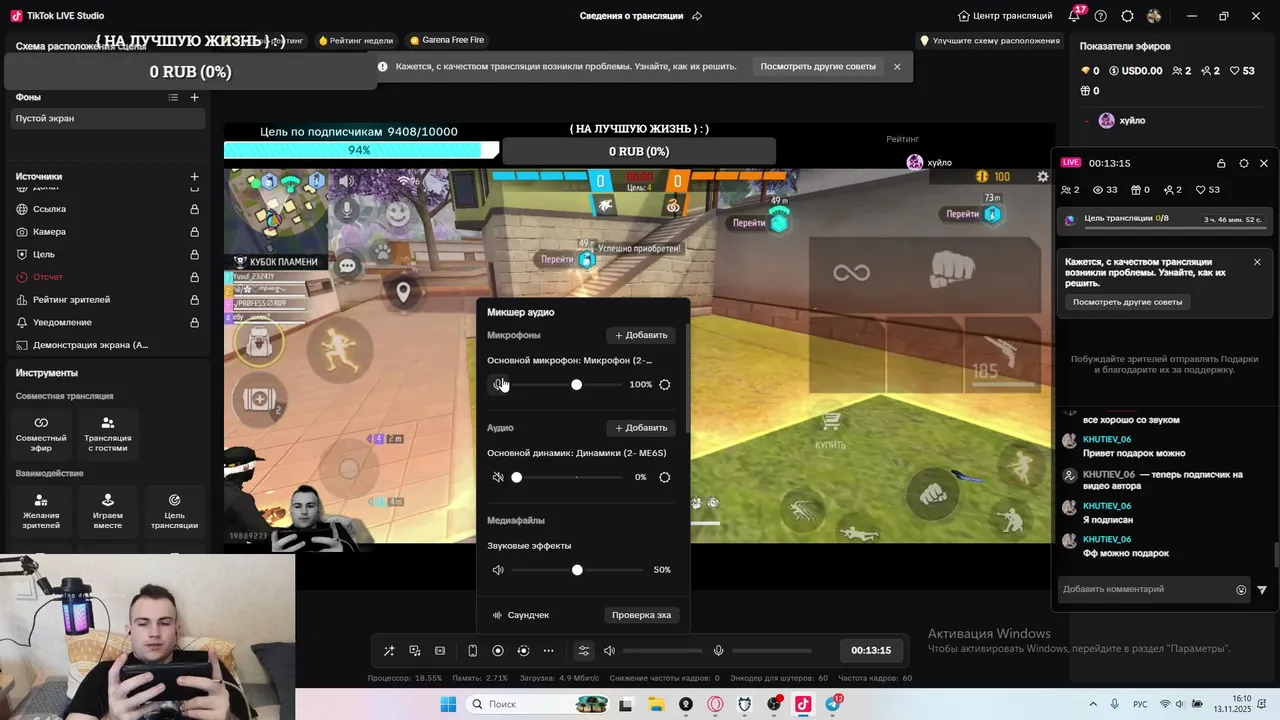Click the profile avatar in title bar
Image resolution: width=1280 pixels, height=720 pixels.
pos(1154,16)
